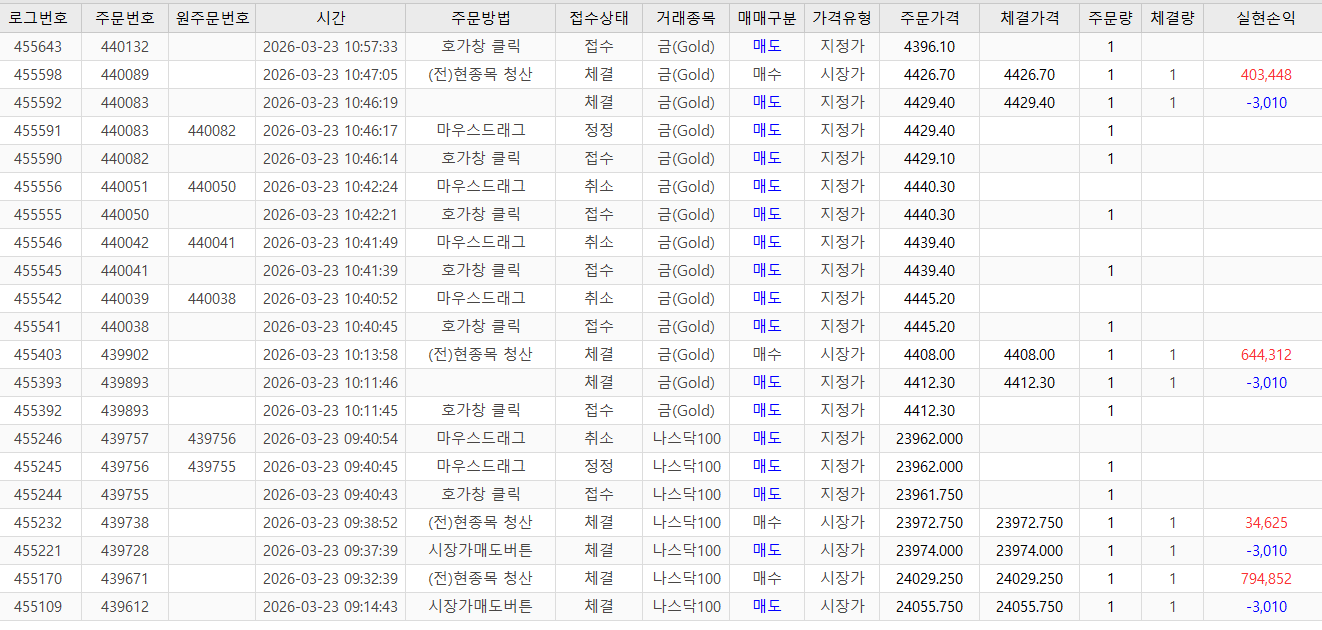
Task: Sort the table by 시간 header
Action: [330, 18]
